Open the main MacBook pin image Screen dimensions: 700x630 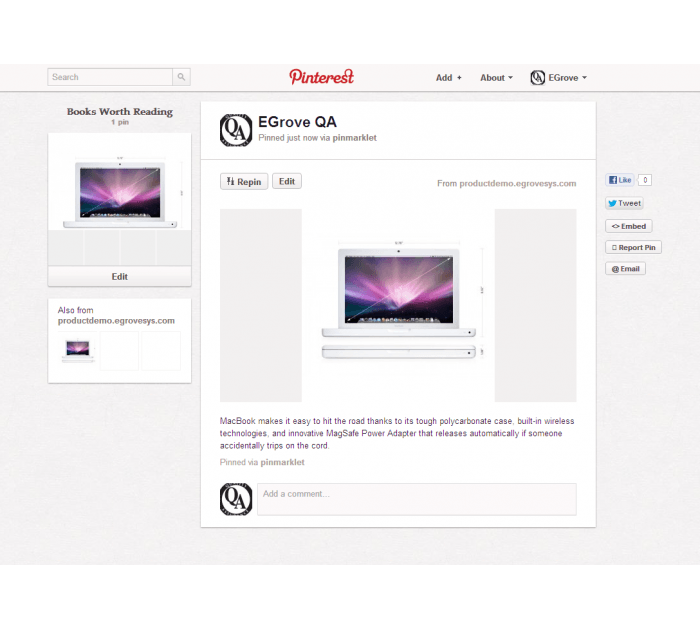pyautogui.click(x=398, y=305)
